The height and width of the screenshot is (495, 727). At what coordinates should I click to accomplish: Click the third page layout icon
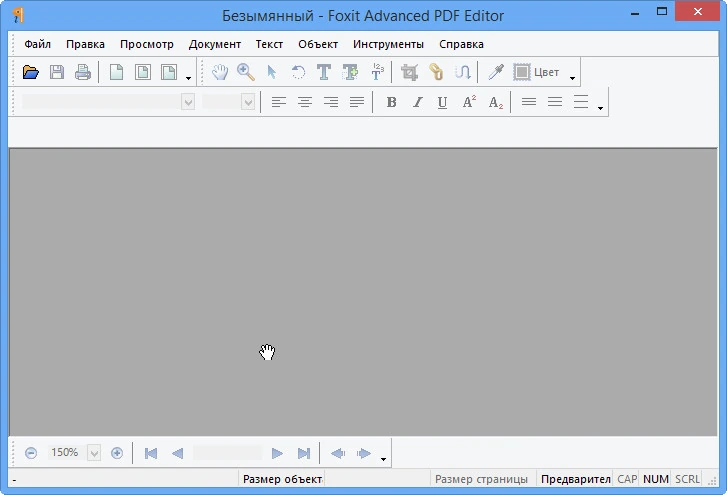pyautogui.click(x=169, y=72)
